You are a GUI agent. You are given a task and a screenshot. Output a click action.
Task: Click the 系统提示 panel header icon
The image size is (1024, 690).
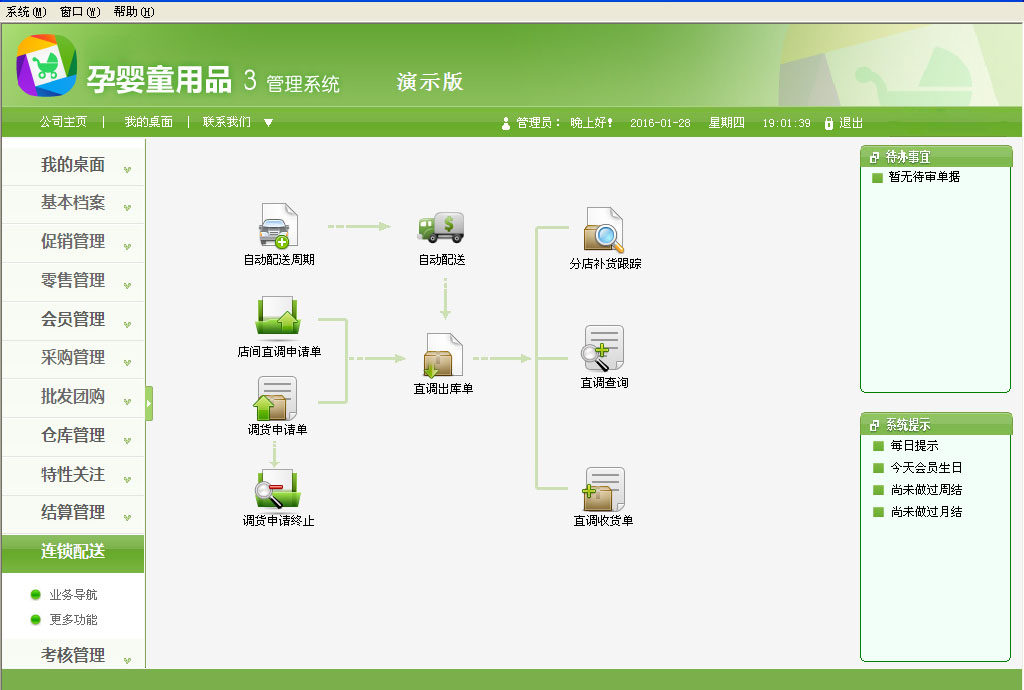(x=874, y=425)
